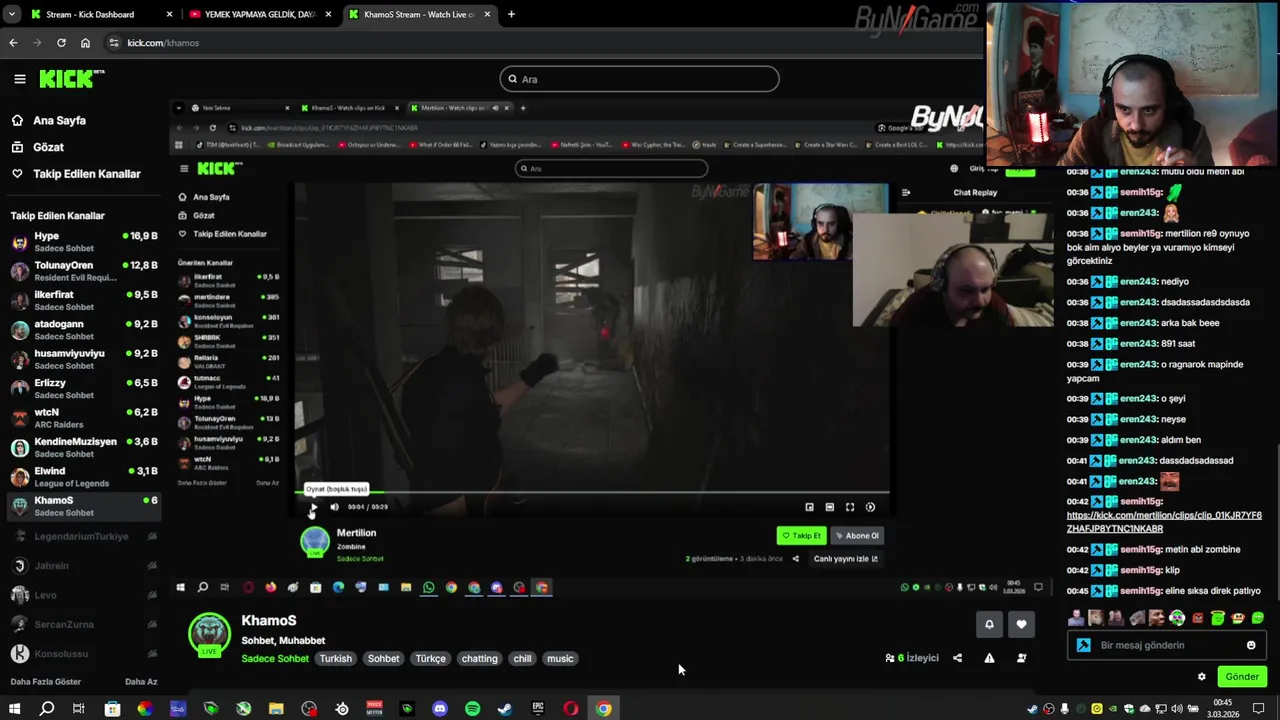The image size is (1280, 720).
Task: Reload the page
Action: pos(61,43)
